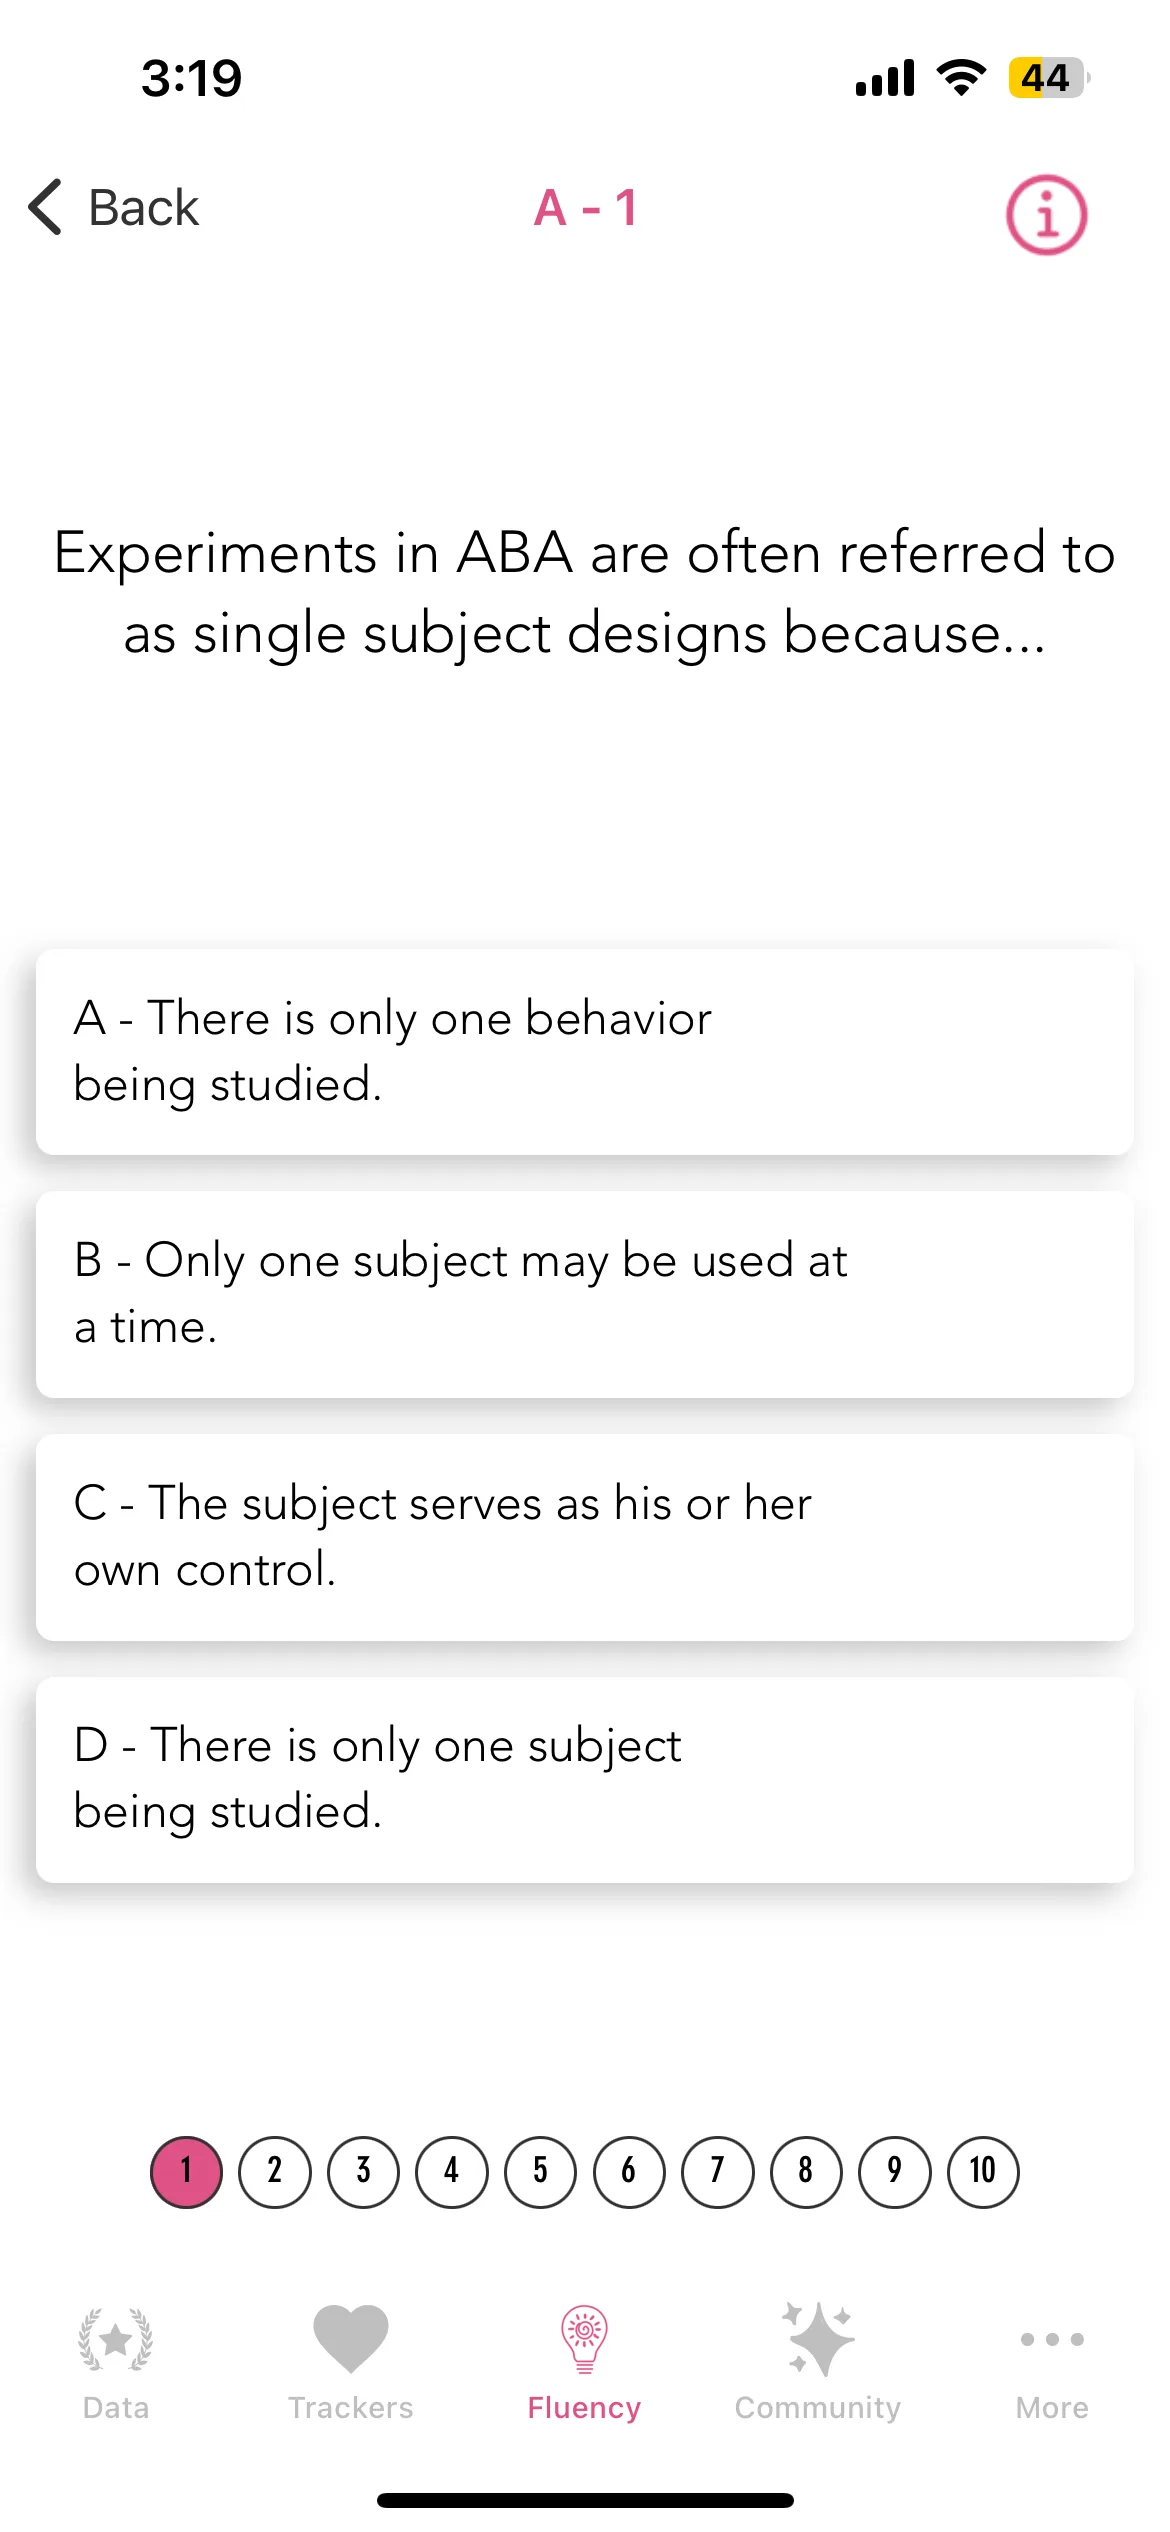1170x2532 pixels.
Task: Choose answer D only one subject studied
Action: (584, 1780)
